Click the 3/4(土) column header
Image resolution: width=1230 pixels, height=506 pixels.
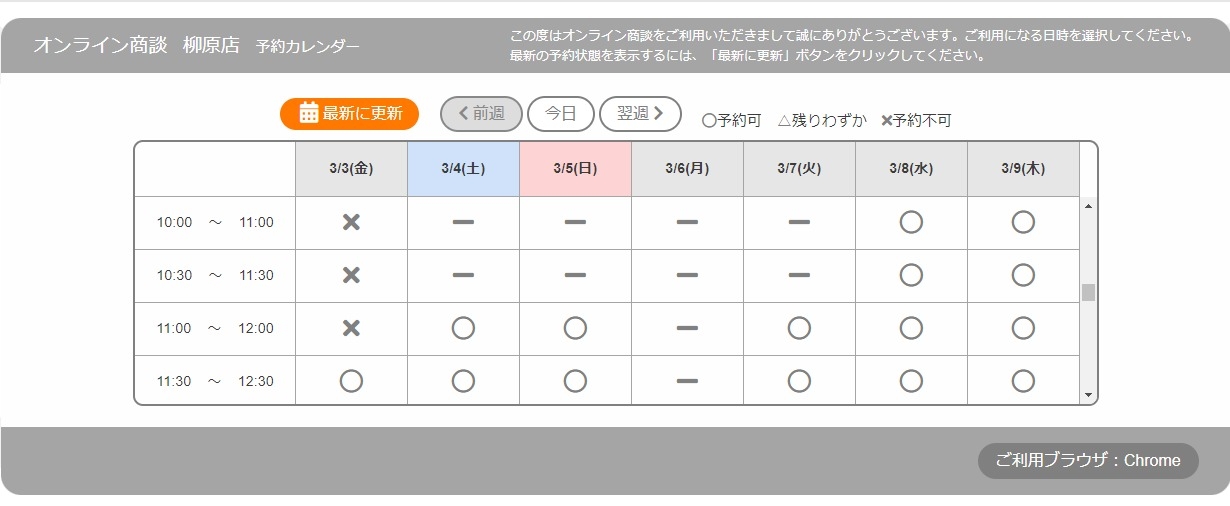(463, 169)
